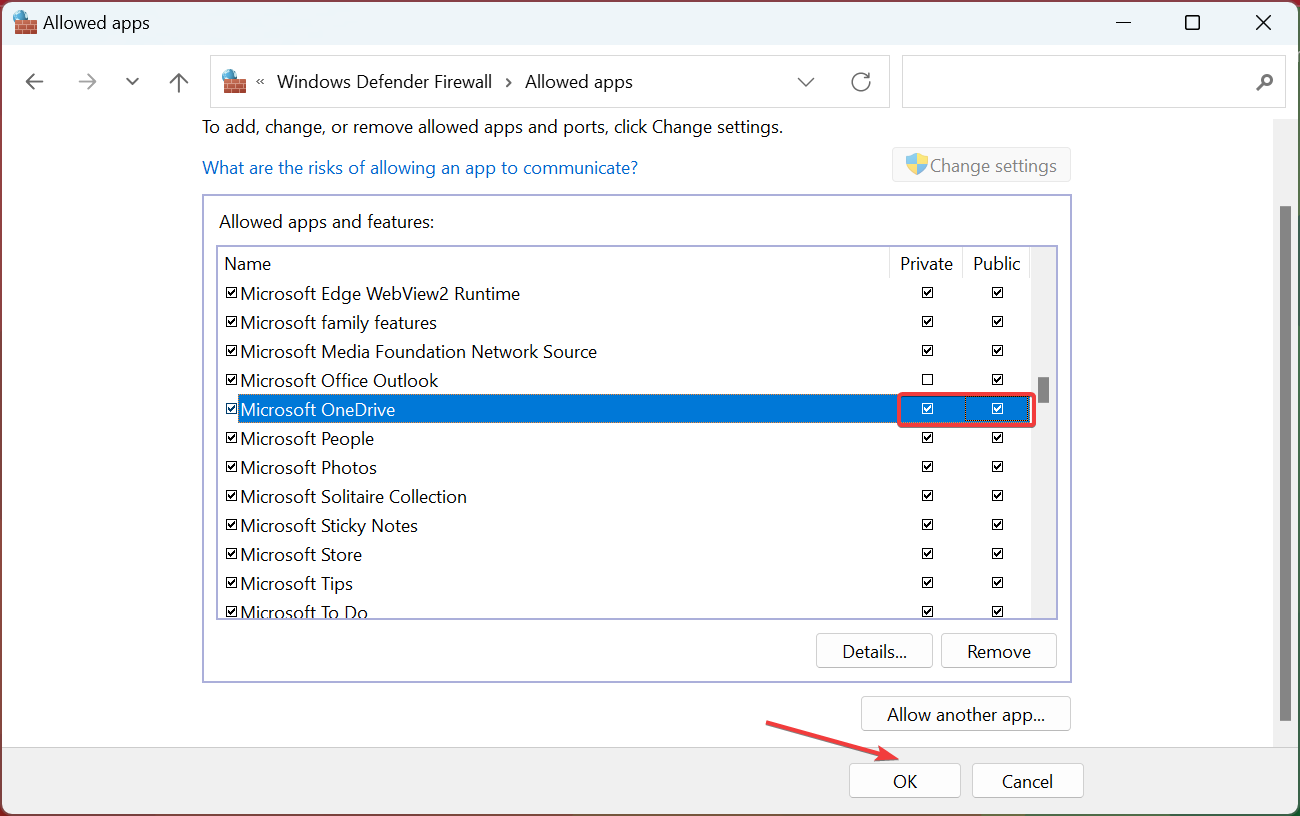Expand the address bar history dropdown
The image size is (1300, 816).
(806, 82)
